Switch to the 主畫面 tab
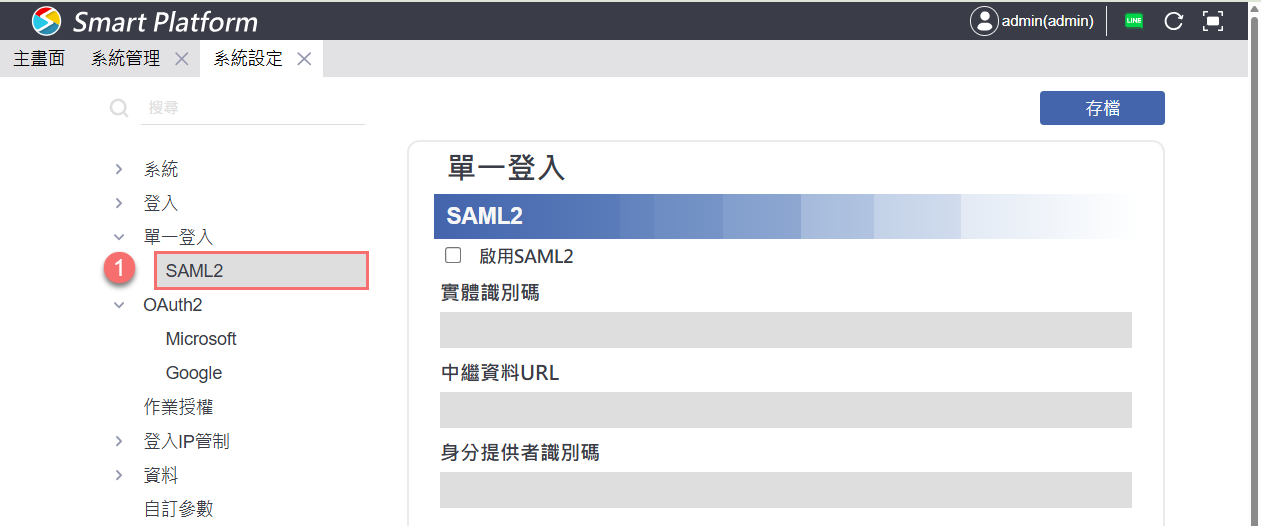Screen dimensions: 1261x526 pyautogui.click(x=39, y=59)
